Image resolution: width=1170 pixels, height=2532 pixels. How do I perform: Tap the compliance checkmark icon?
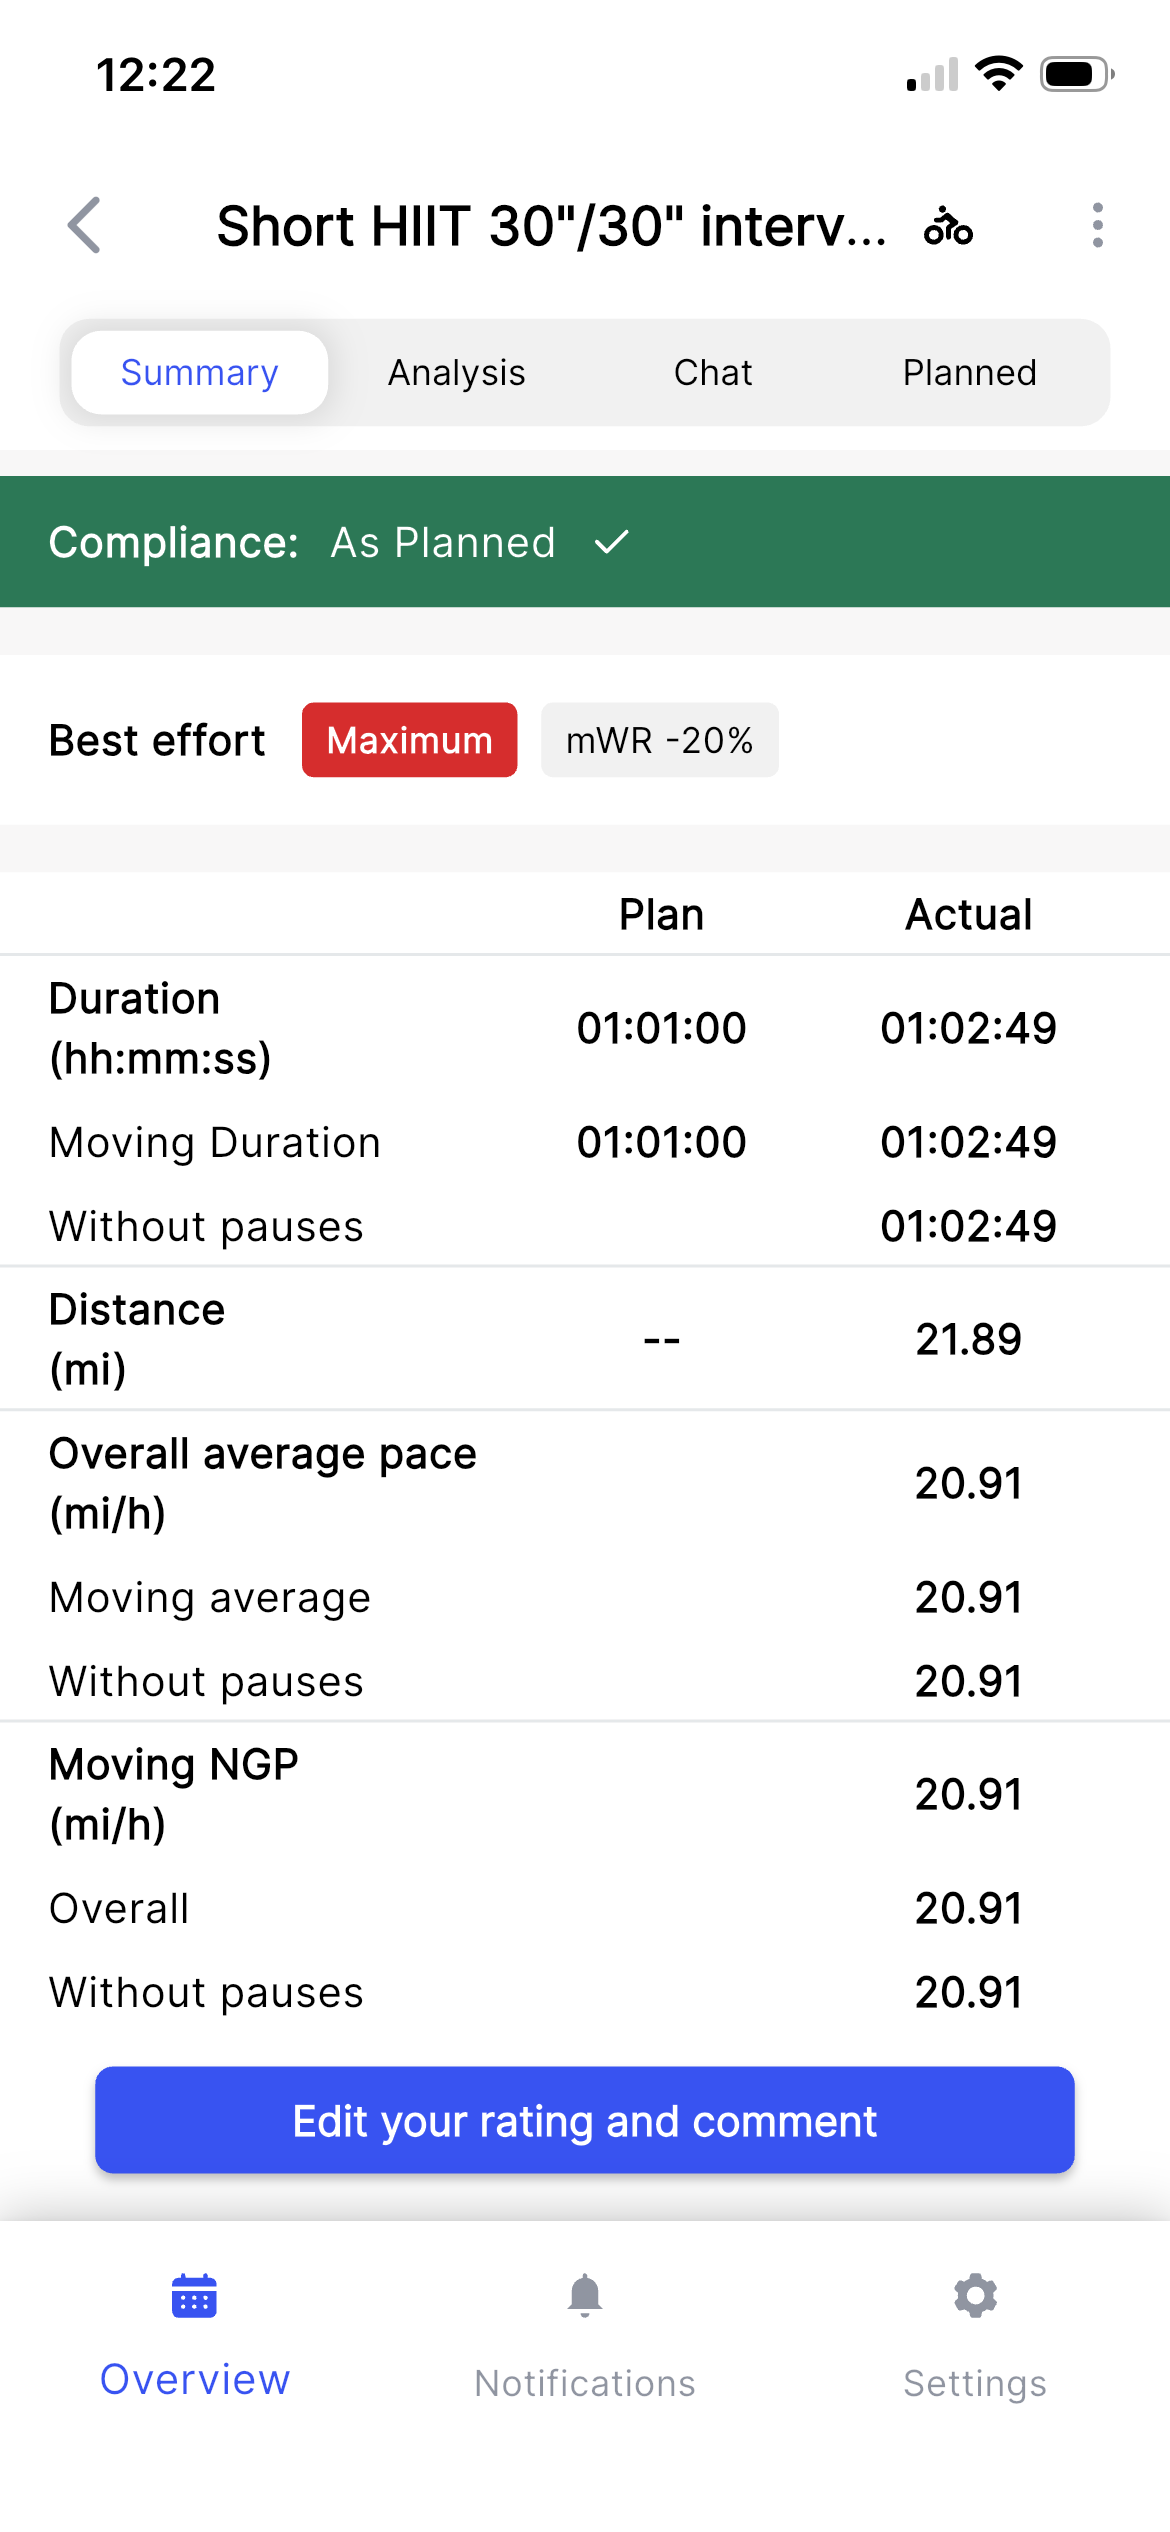[x=611, y=542]
